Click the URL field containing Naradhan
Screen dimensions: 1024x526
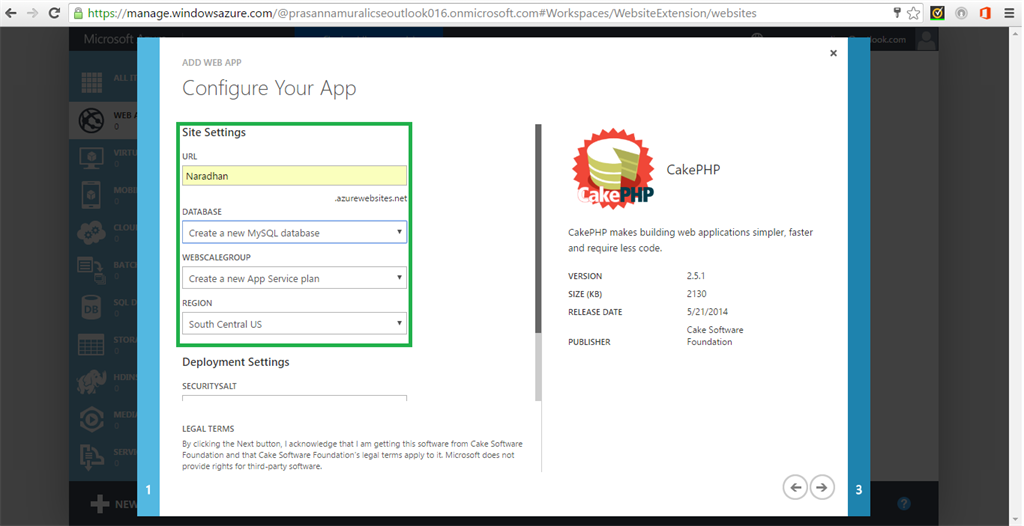[x=295, y=176]
